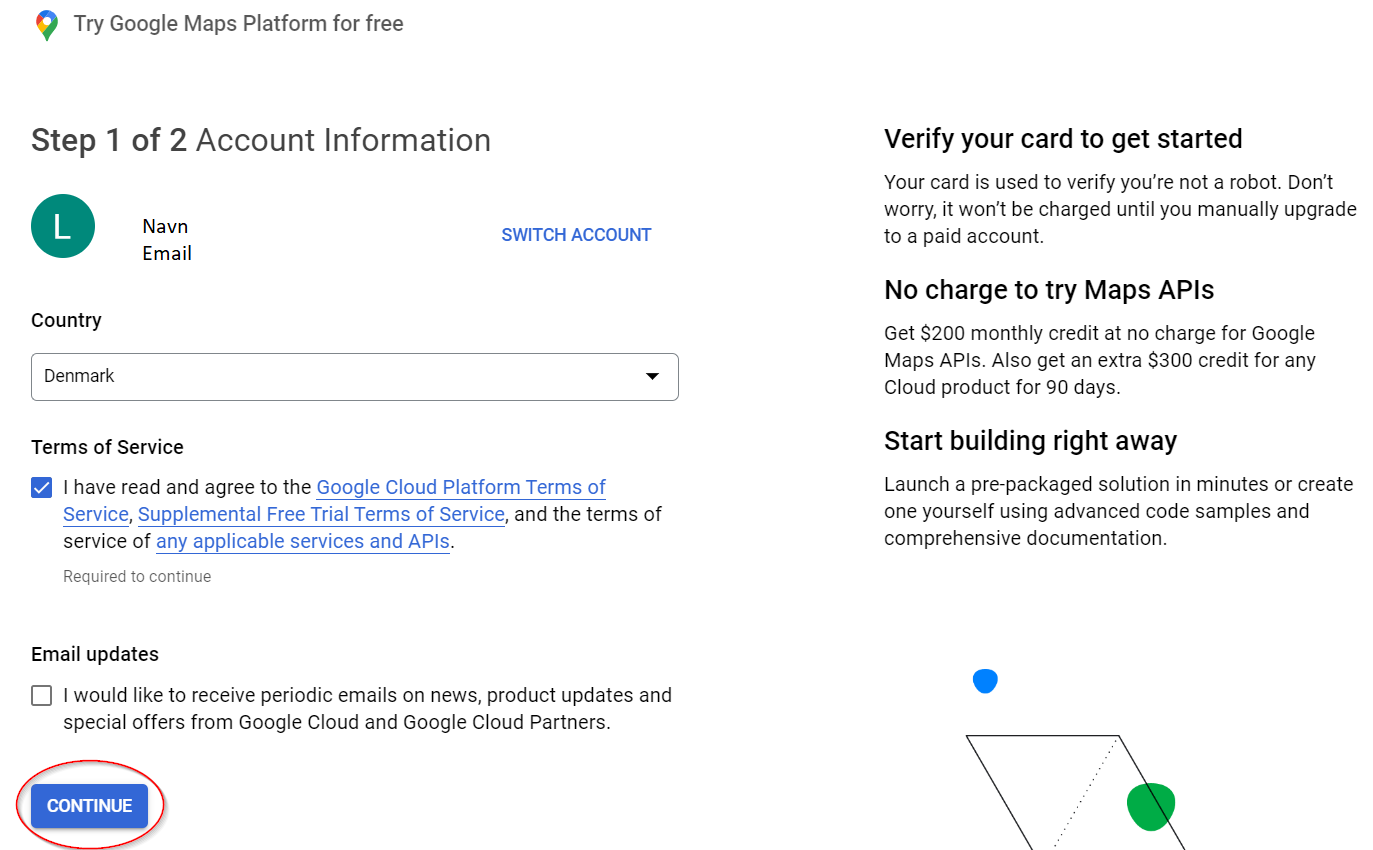Open 'any applicable services and APIs' link
This screenshot has height=850, width=1373.
pyautogui.click(x=303, y=542)
